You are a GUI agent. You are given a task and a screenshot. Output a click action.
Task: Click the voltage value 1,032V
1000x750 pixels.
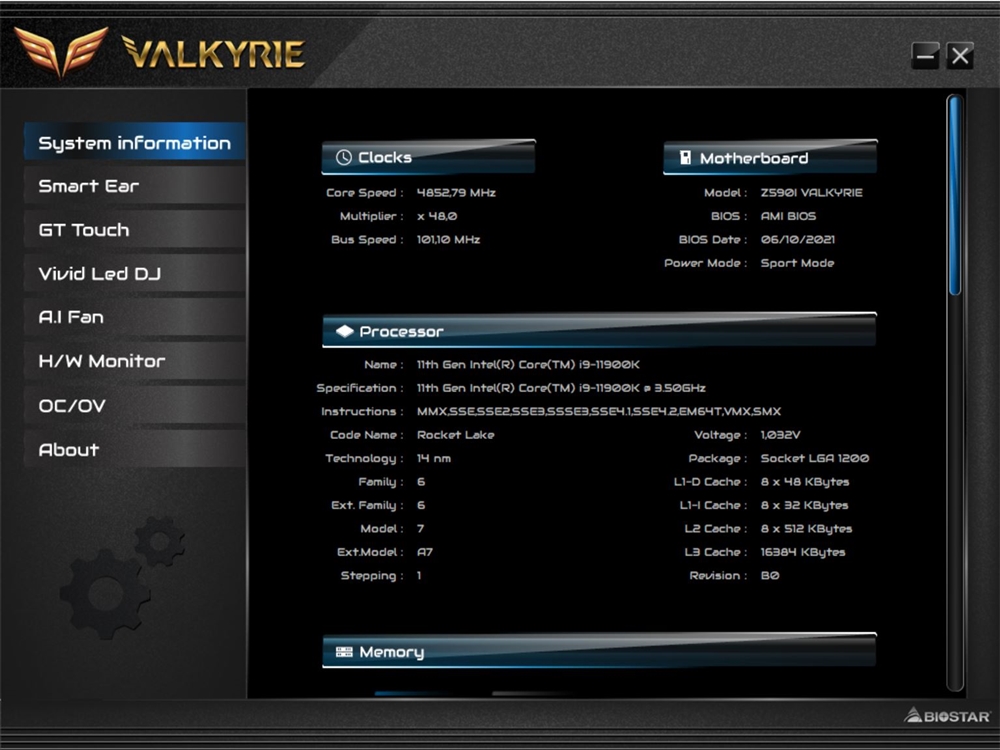coord(780,435)
